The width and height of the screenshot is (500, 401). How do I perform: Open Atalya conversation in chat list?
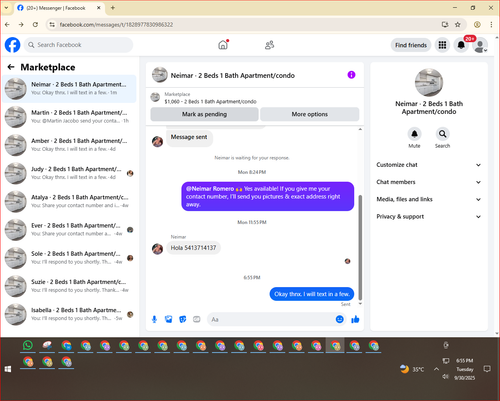tap(69, 201)
